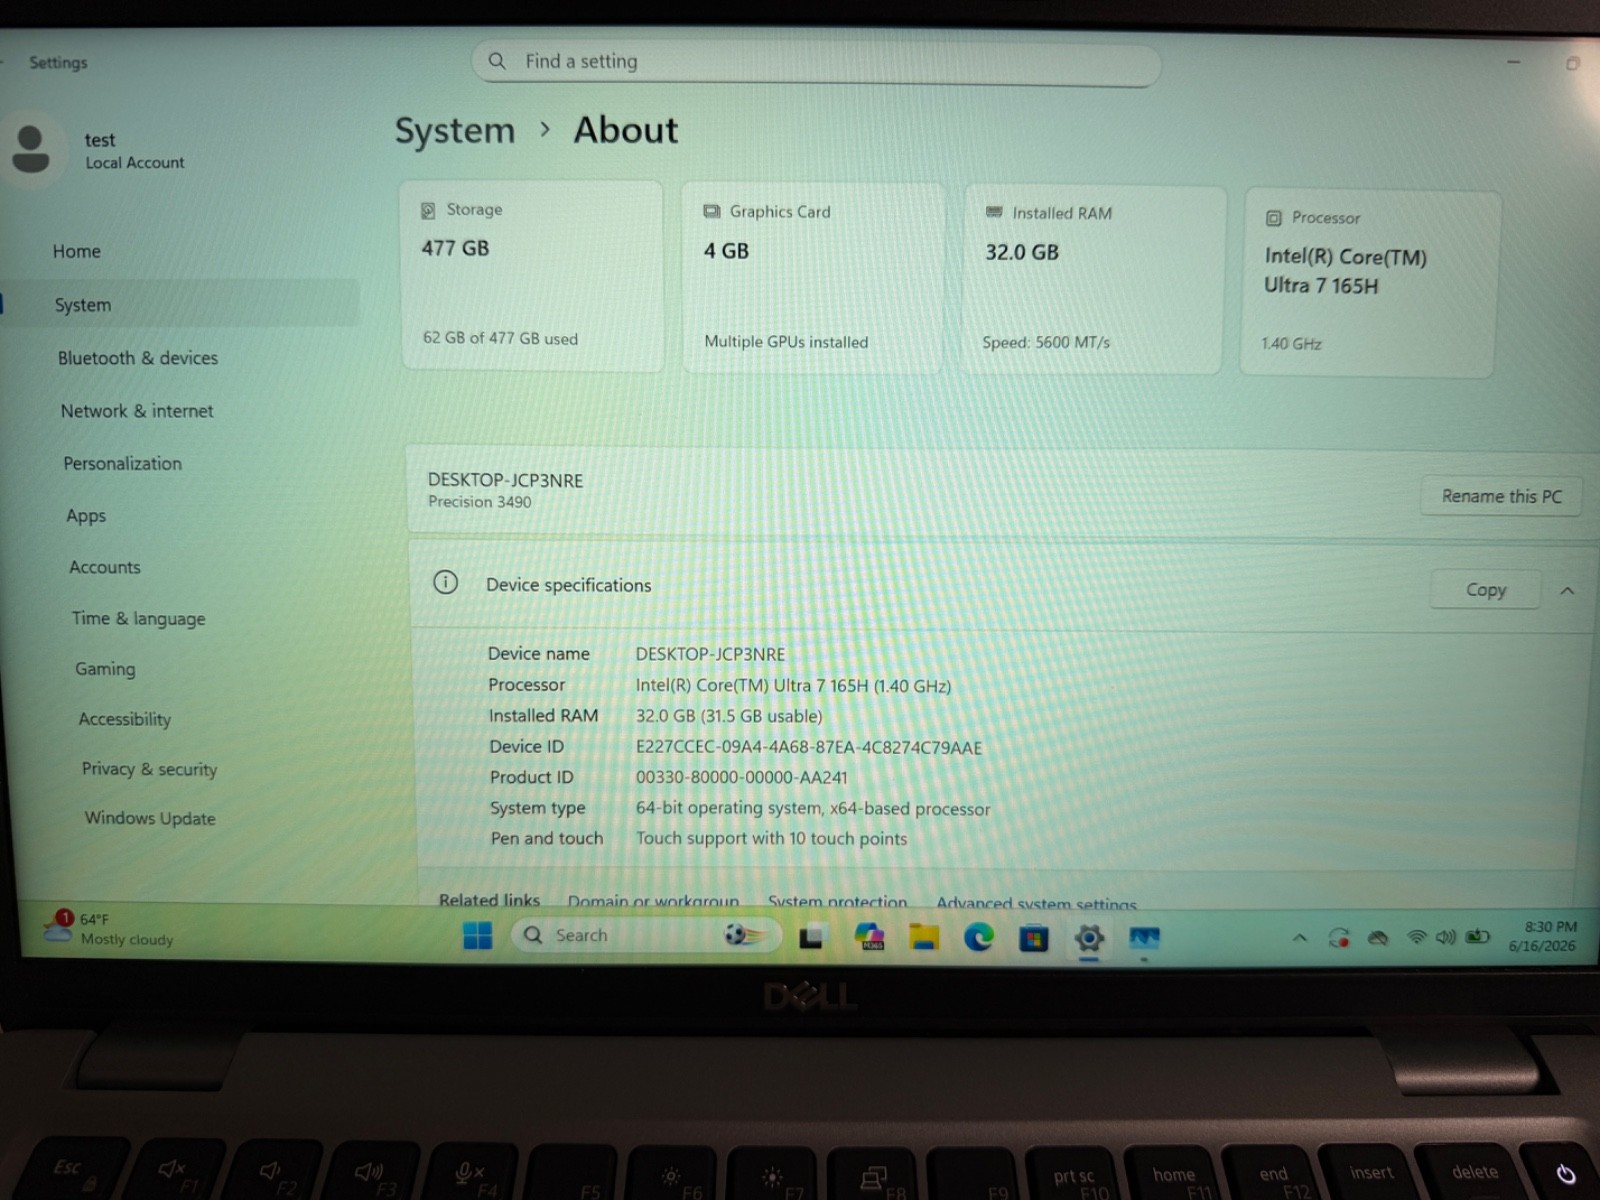Click the 32.0 GB (31.5 GB usable) text
The image size is (1600, 1200).
coord(729,716)
